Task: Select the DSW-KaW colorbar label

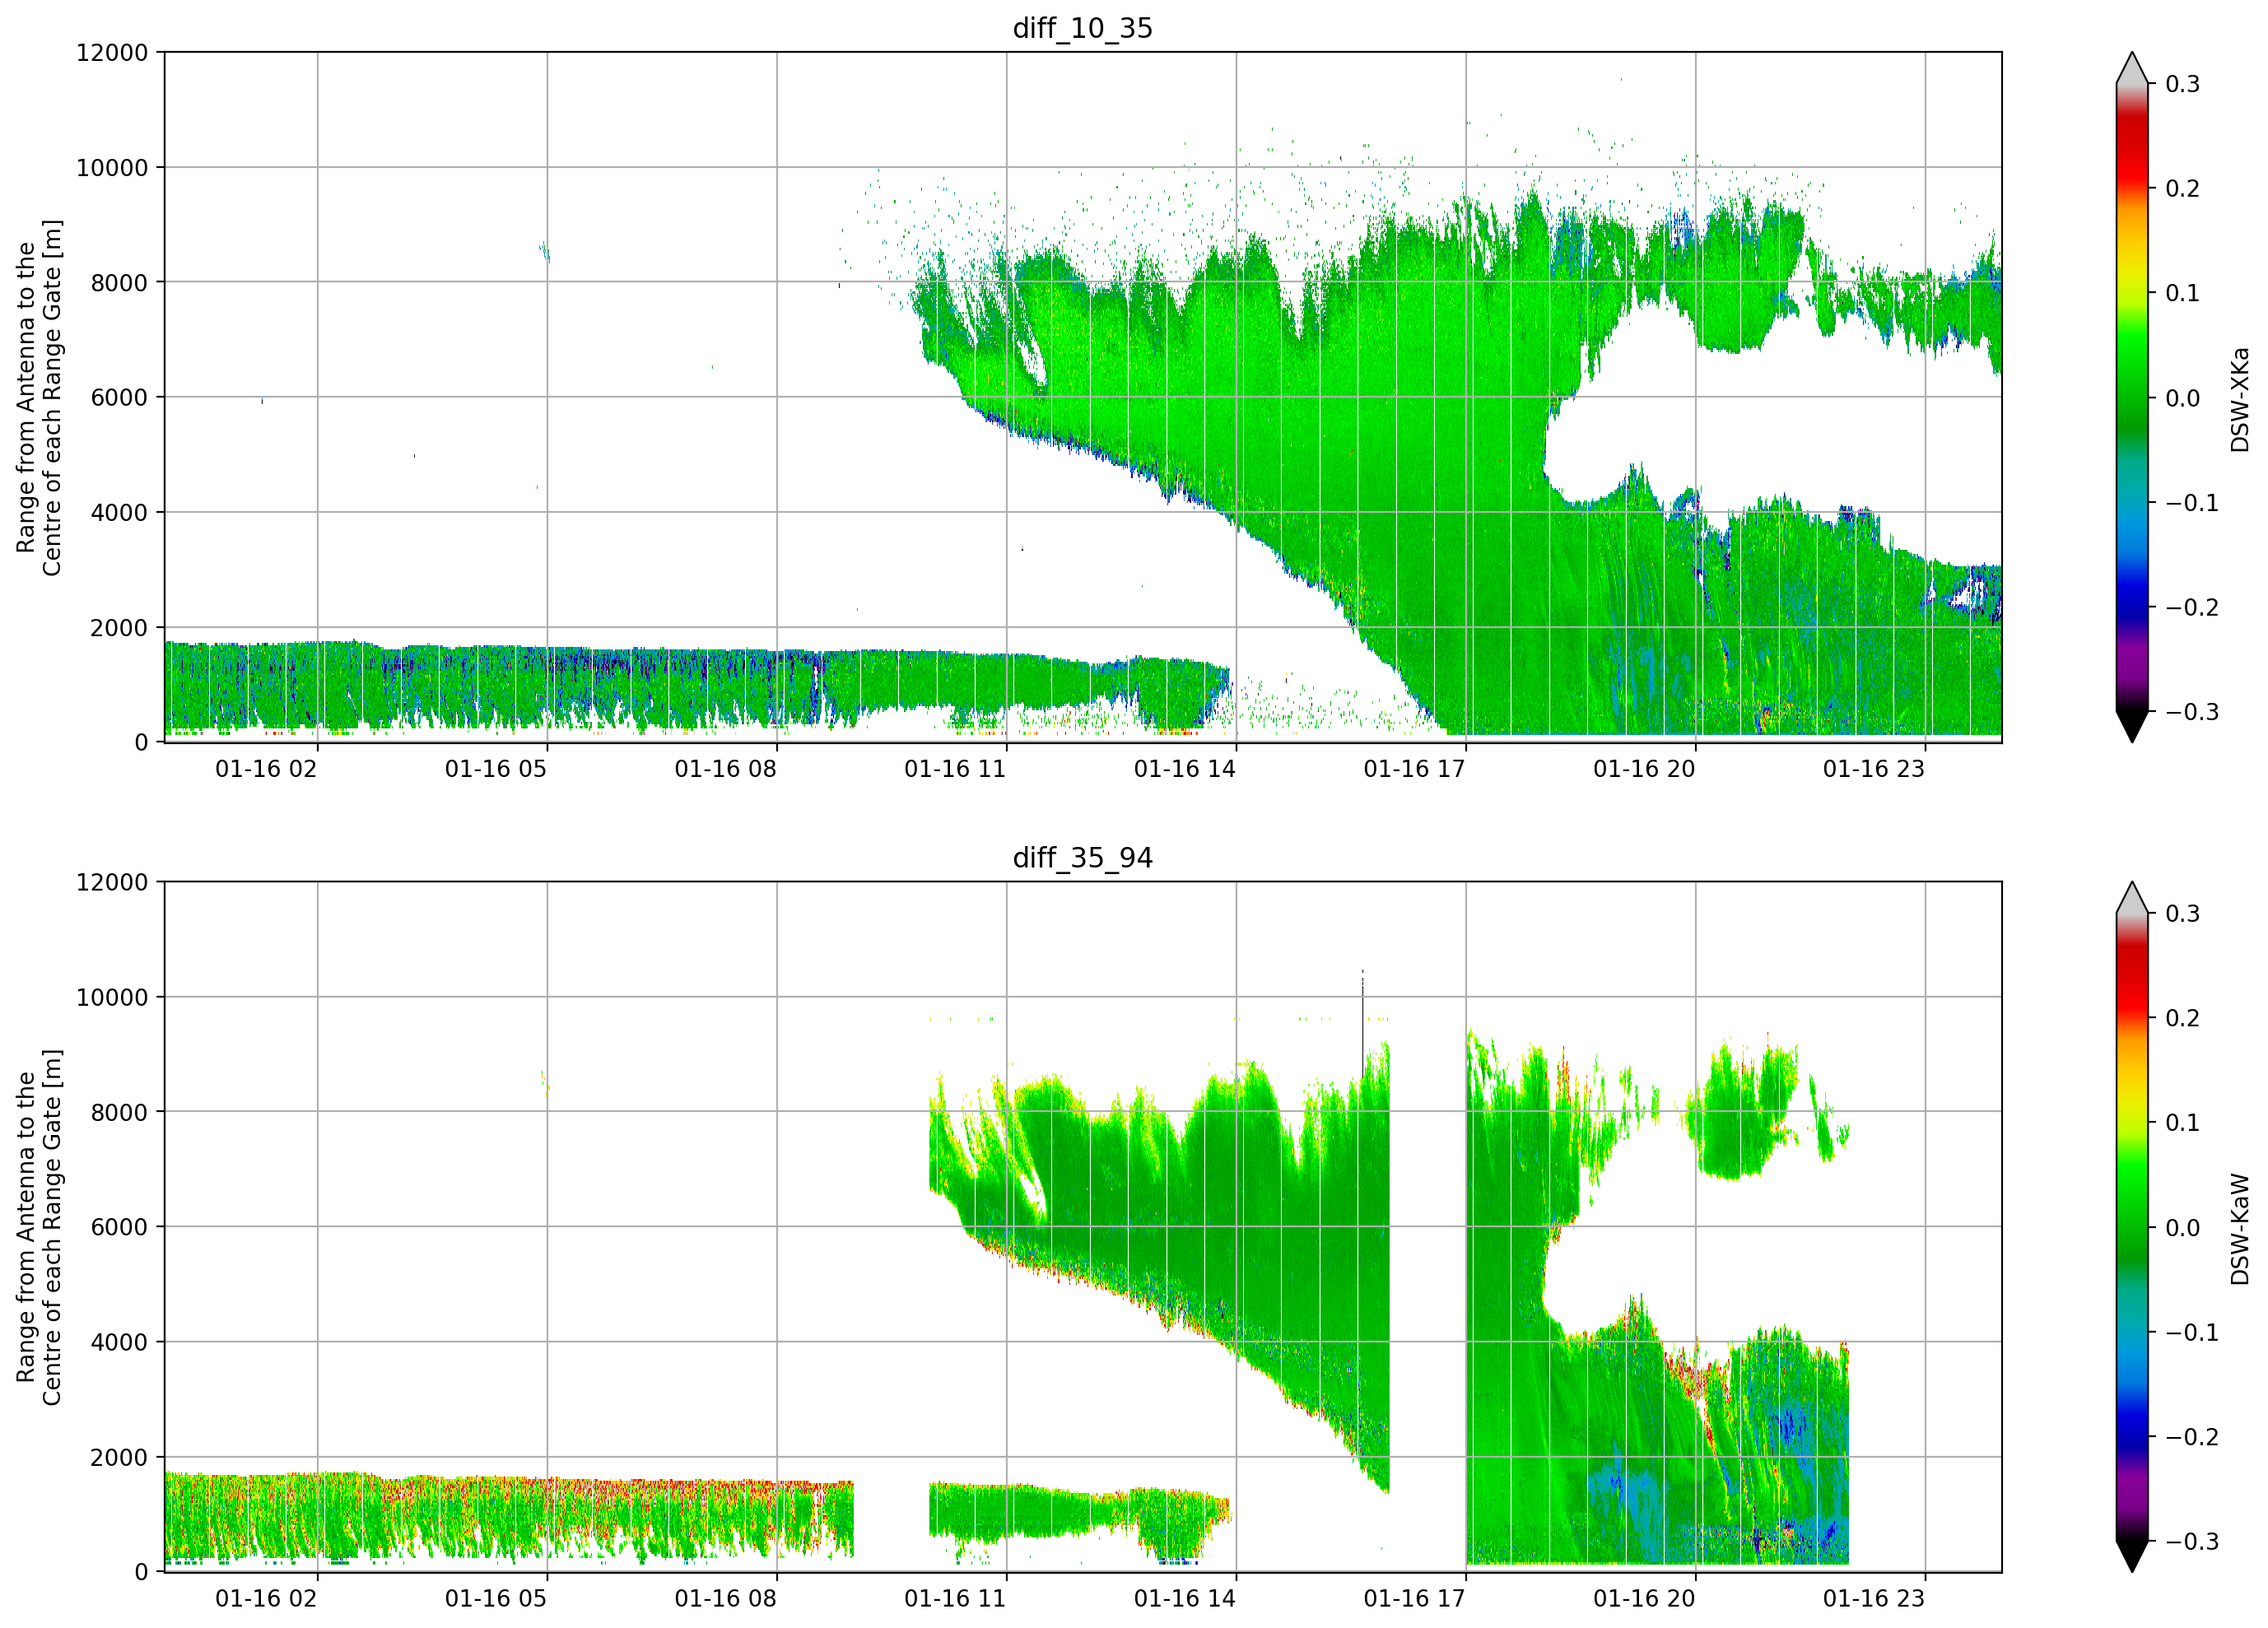Action: click(2240, 1229)
